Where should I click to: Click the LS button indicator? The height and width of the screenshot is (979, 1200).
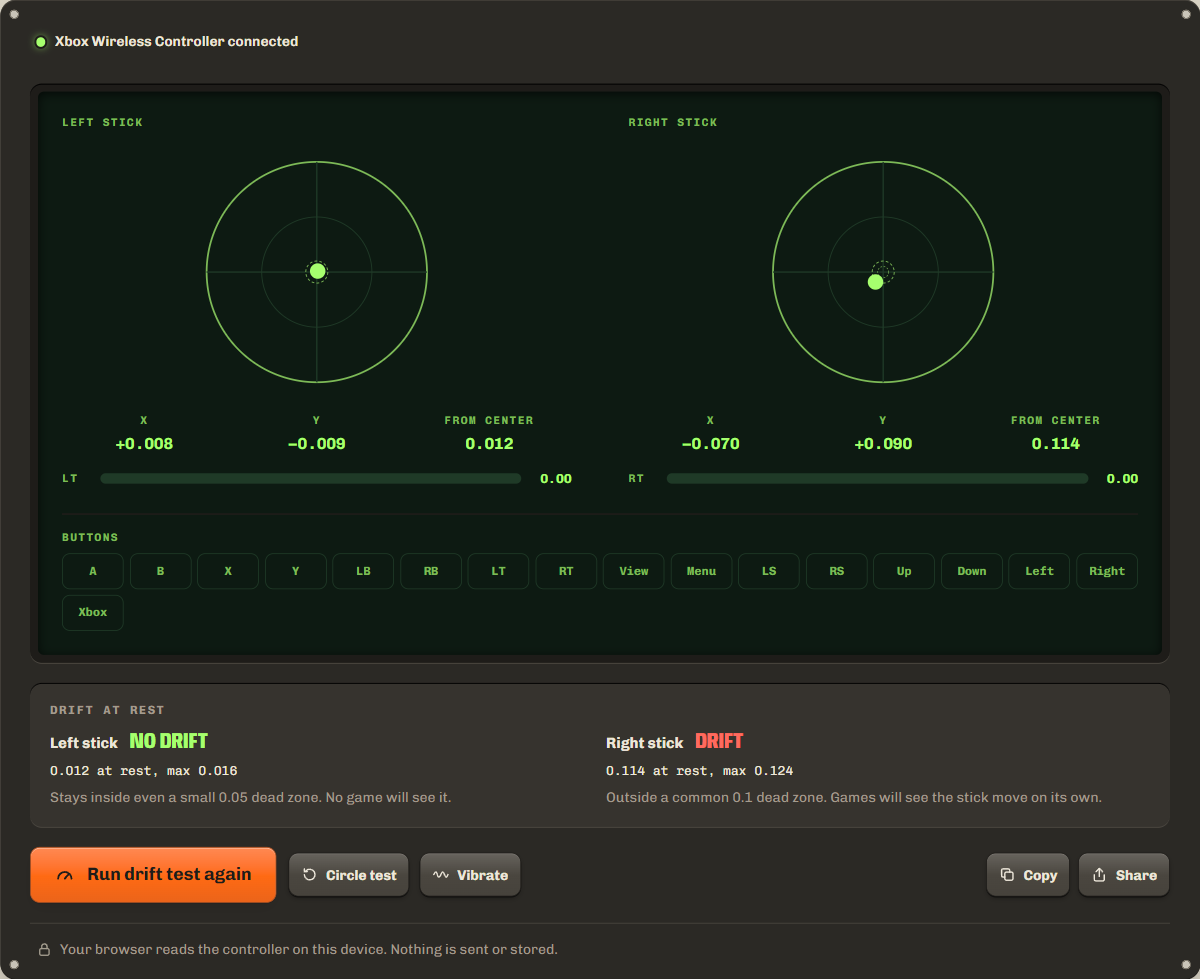pos(769,571)
